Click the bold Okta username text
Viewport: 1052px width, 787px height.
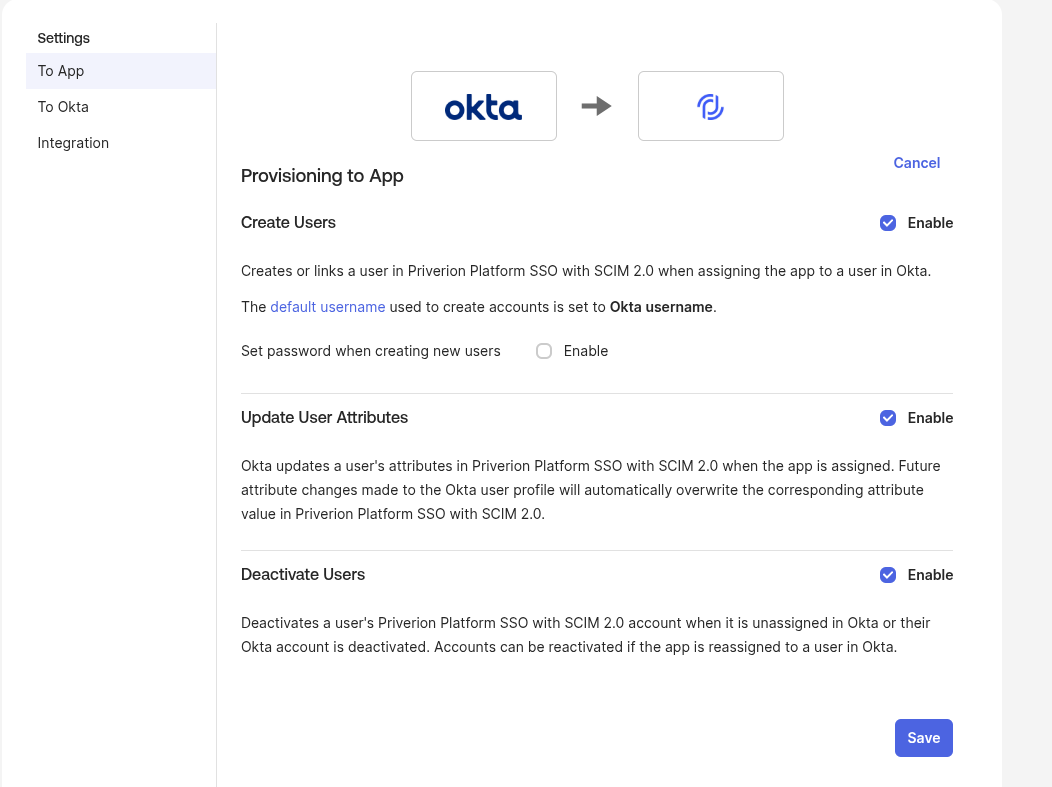661,307
